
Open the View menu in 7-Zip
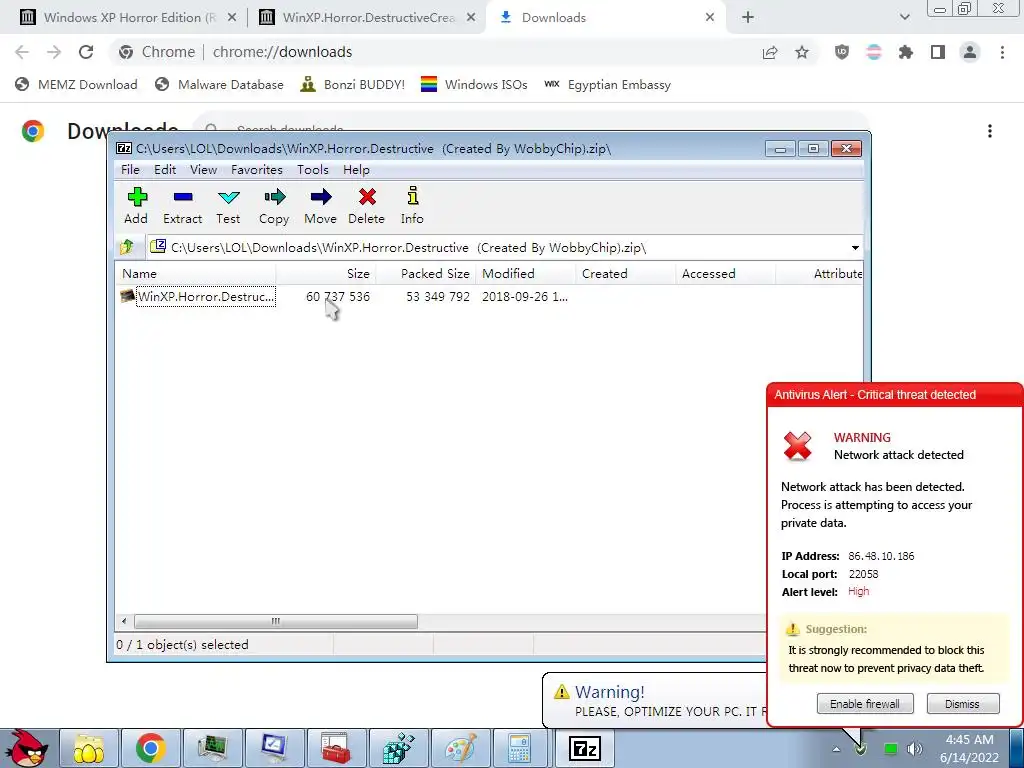[203, 170]
